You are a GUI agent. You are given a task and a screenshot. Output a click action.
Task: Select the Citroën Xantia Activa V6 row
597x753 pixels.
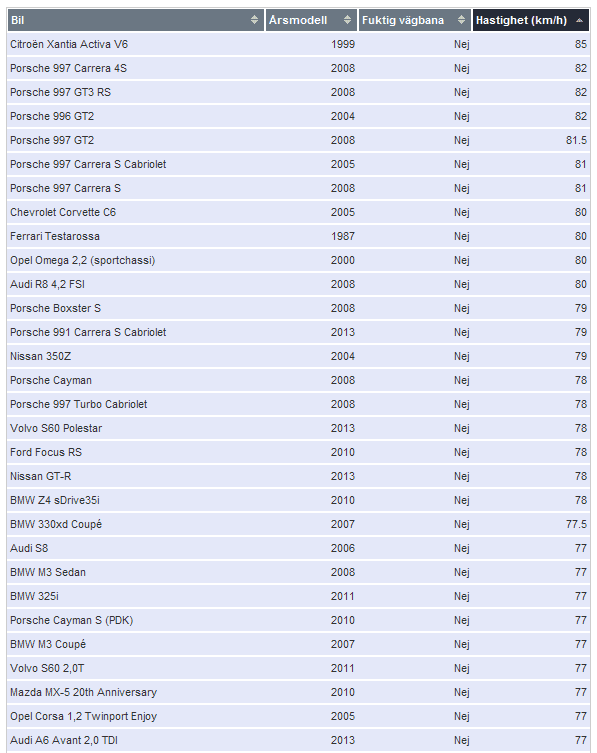tap(298, 44)
